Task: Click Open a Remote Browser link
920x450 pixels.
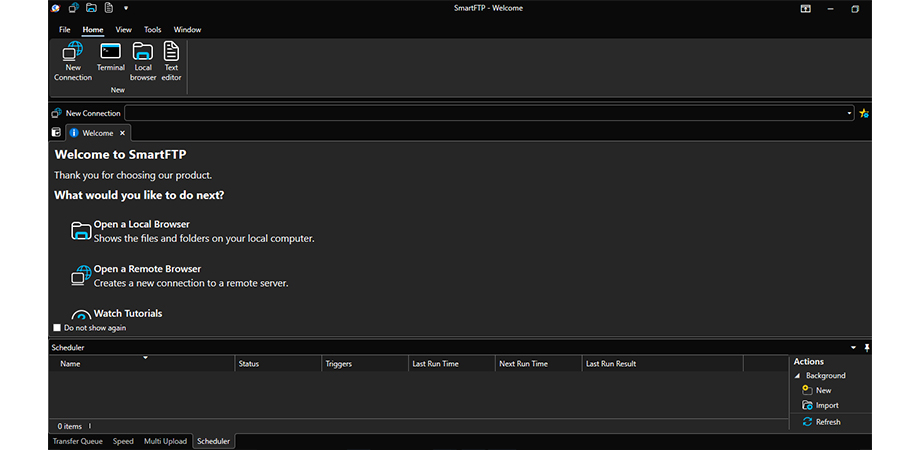Action: pyautogui.click(x=147, y=269)
